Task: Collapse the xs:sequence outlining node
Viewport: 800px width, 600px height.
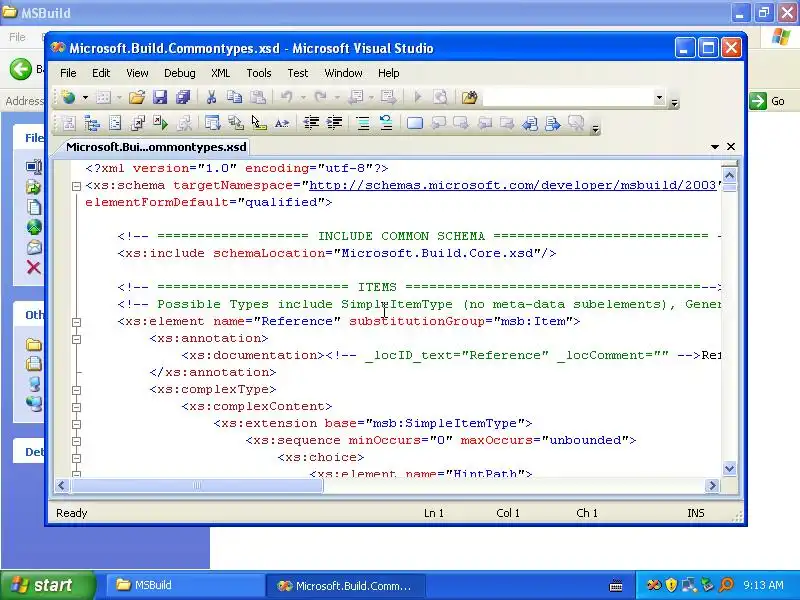Action: (76, 441)
